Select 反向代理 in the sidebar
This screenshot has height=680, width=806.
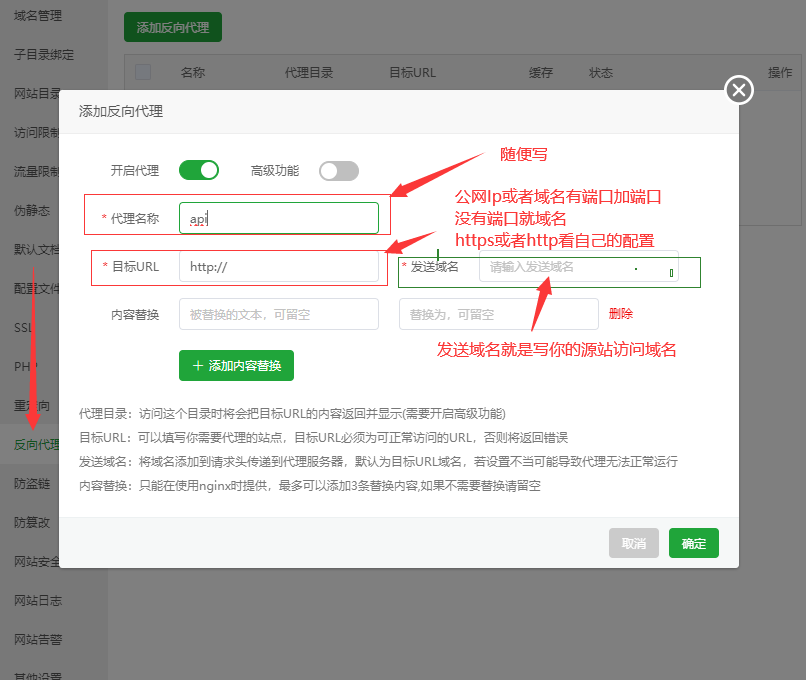pyautogui.click(x=37, y=444)
